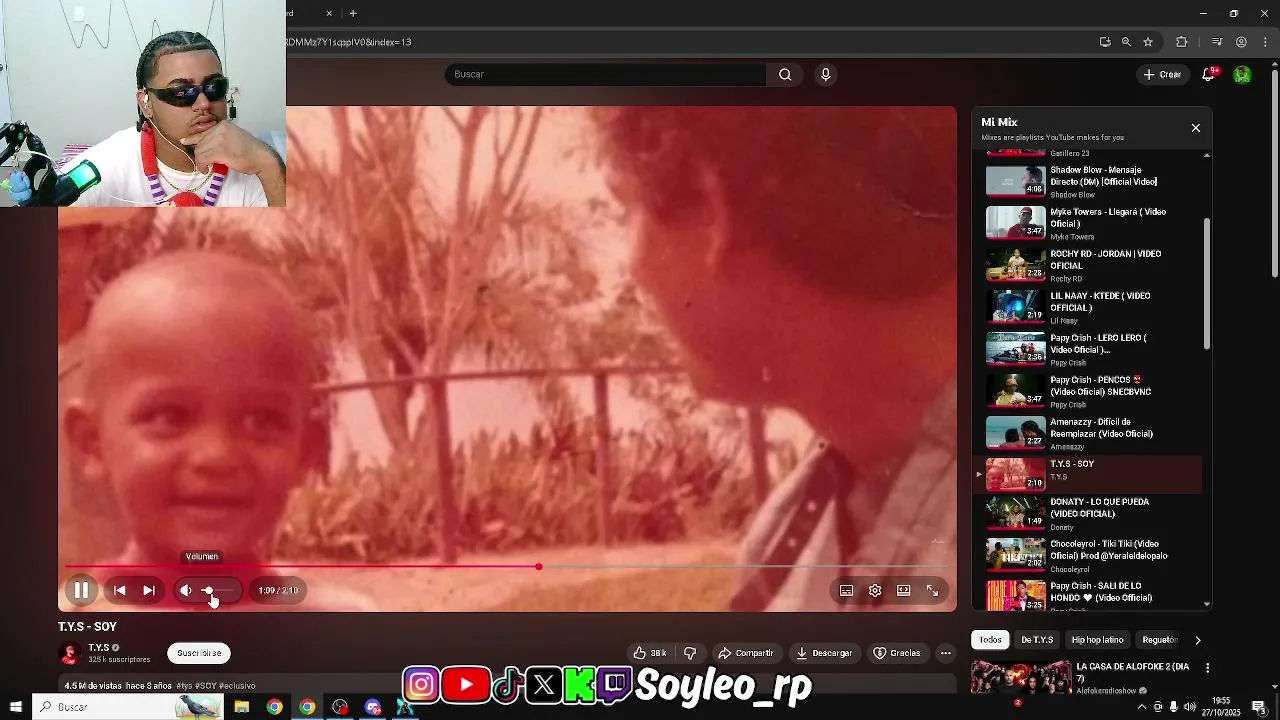This screenshot has width=1280, height=720.
Task: Play Papy Crish - LERO LERO from the mix
Action: tap(1092, 349)
